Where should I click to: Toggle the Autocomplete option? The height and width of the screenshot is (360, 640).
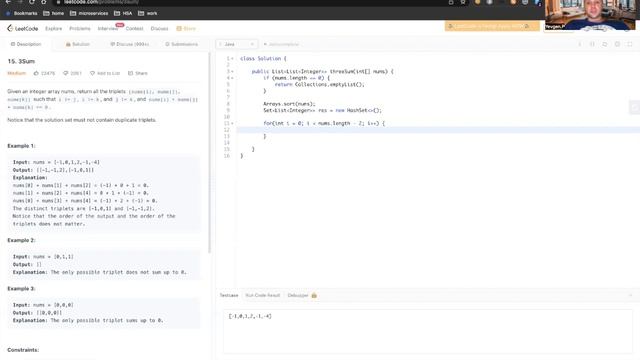[281, 44]
